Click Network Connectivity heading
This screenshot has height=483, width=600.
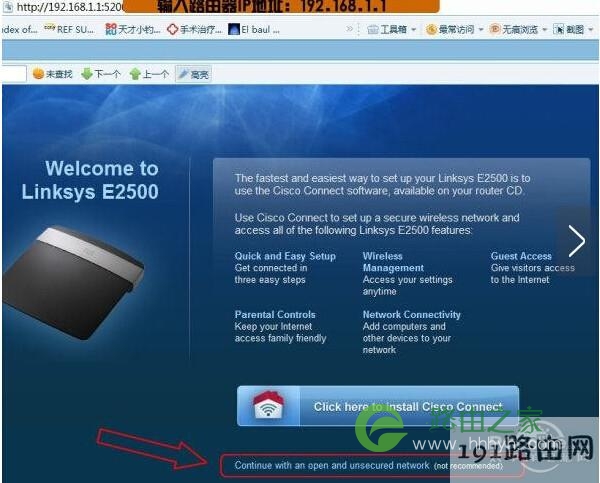pos(412,315)
